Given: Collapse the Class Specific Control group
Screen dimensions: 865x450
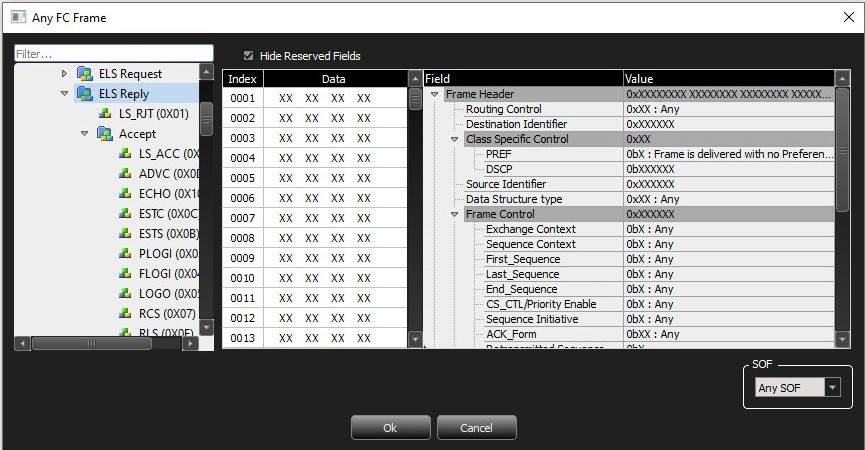Looking at the screenshot, I should point(455,139).
